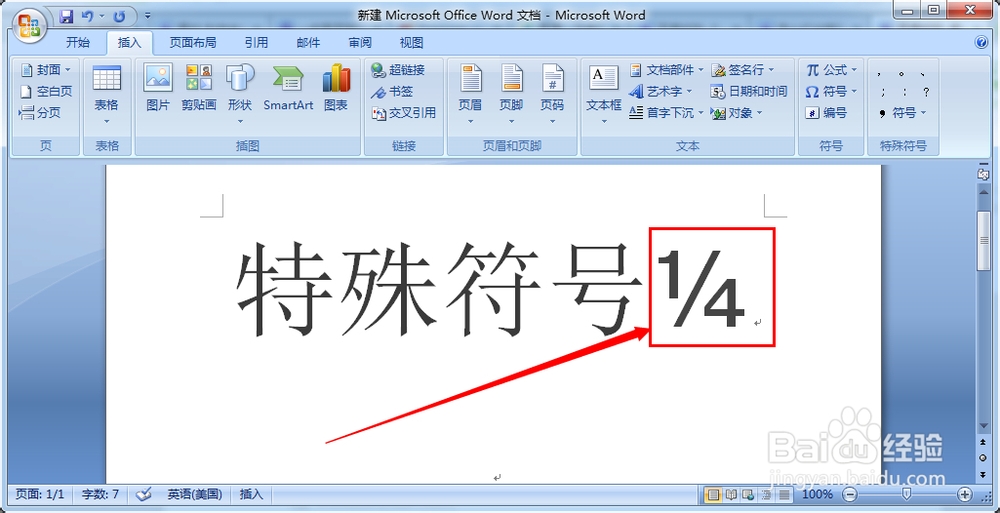
Task: Insert the colon special symbol
Action: coord(905,92)
